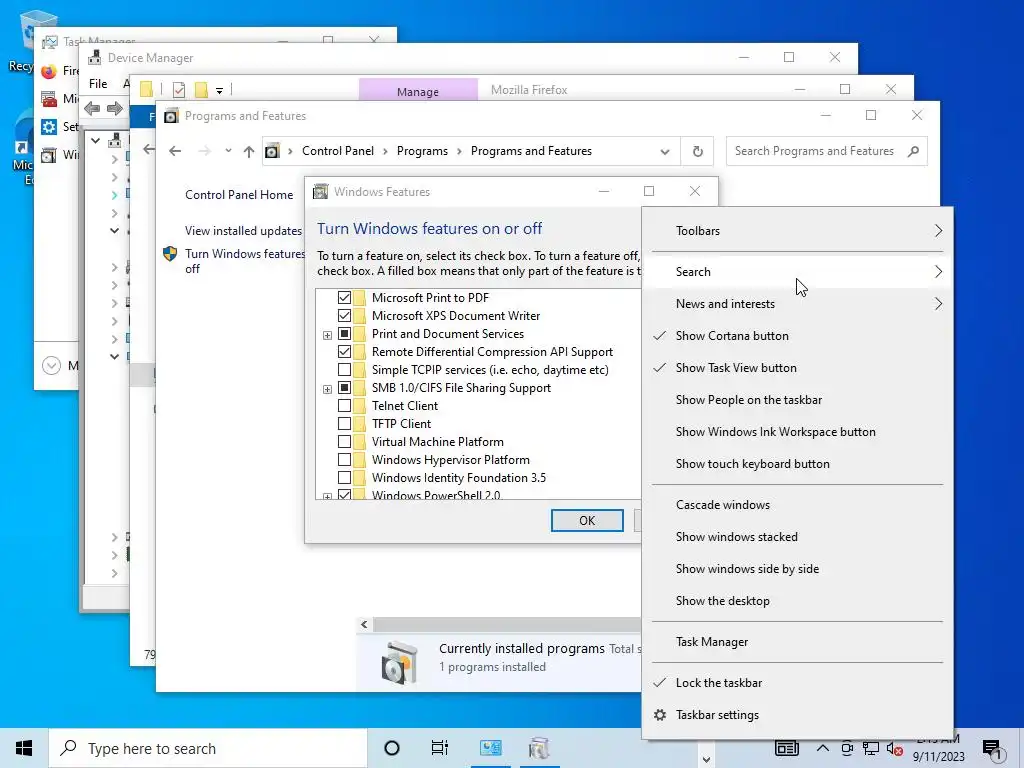The image size is (1024, 768).
Task: Click Turn Windows features on or off link
Action: (244, 261)
